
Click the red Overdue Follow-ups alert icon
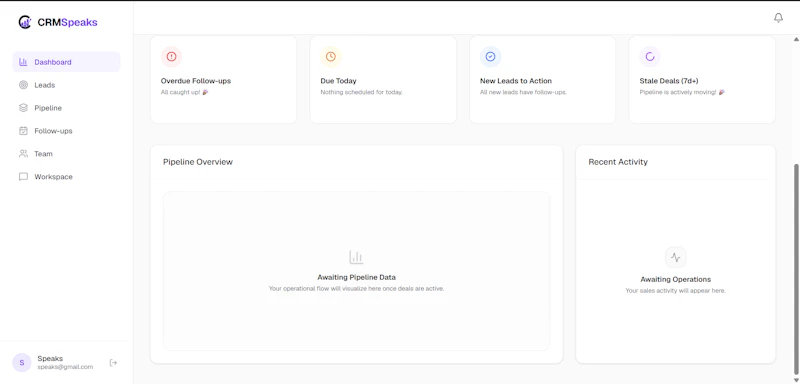pos(171,57)
